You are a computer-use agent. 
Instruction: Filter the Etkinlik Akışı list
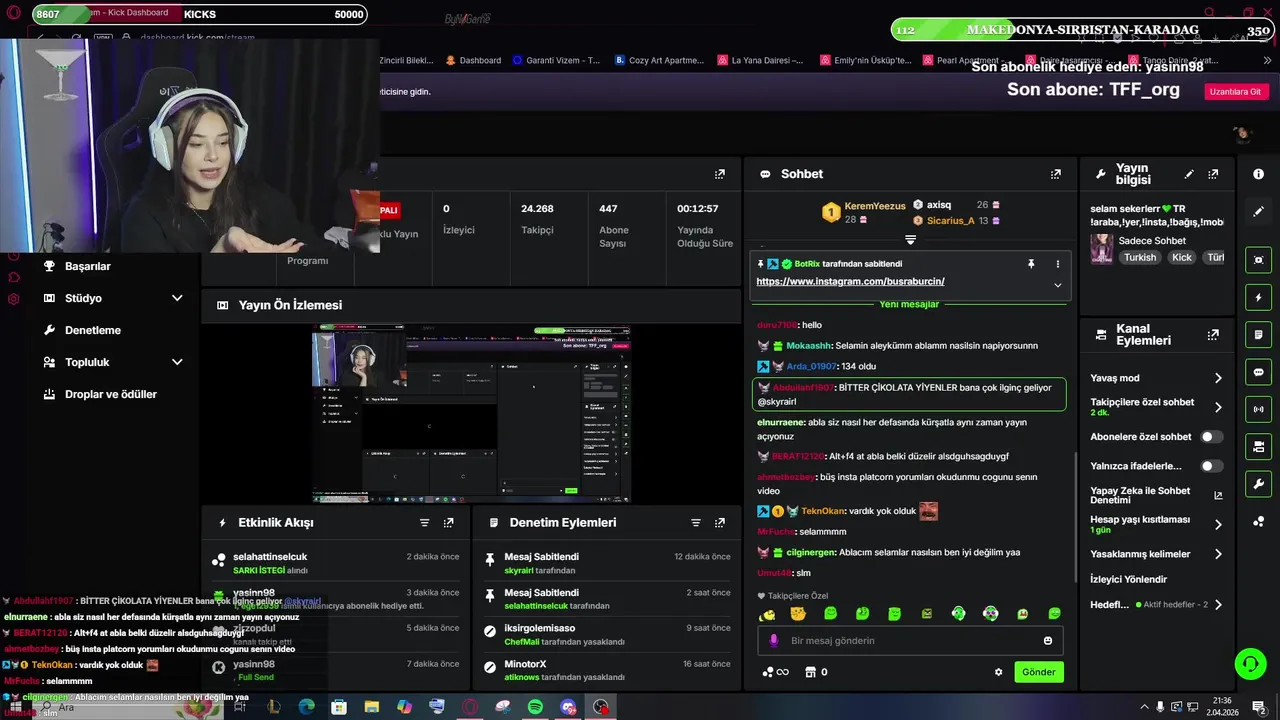point(424,523)
